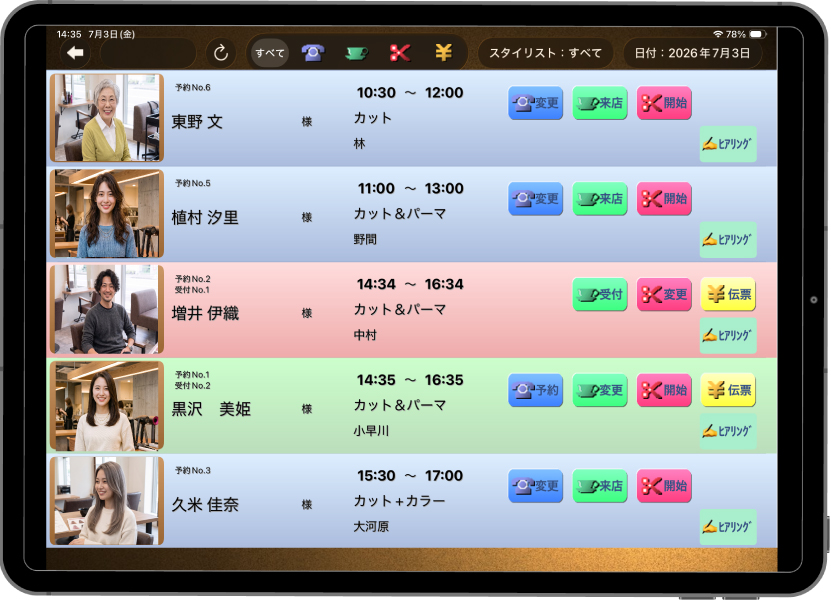Mark 植村 汐里 as 来店
The height and width of the screenshot is (600, 831).
pyautogui.click(x=600, y=199)
